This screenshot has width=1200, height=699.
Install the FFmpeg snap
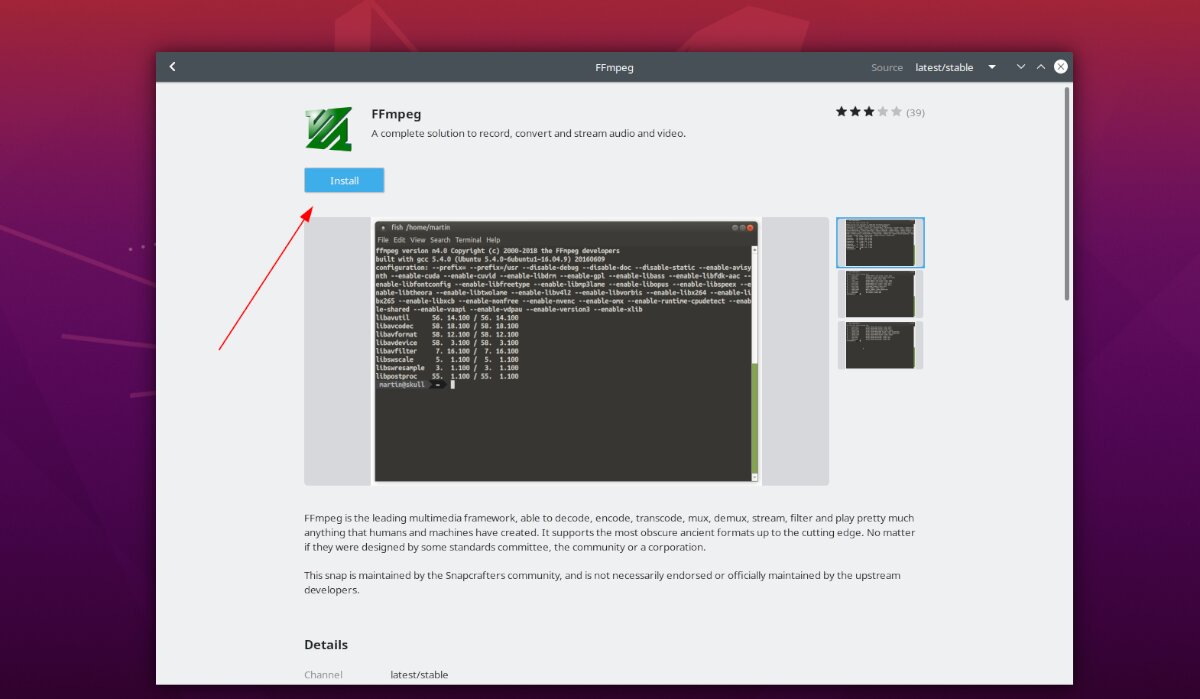344,181
